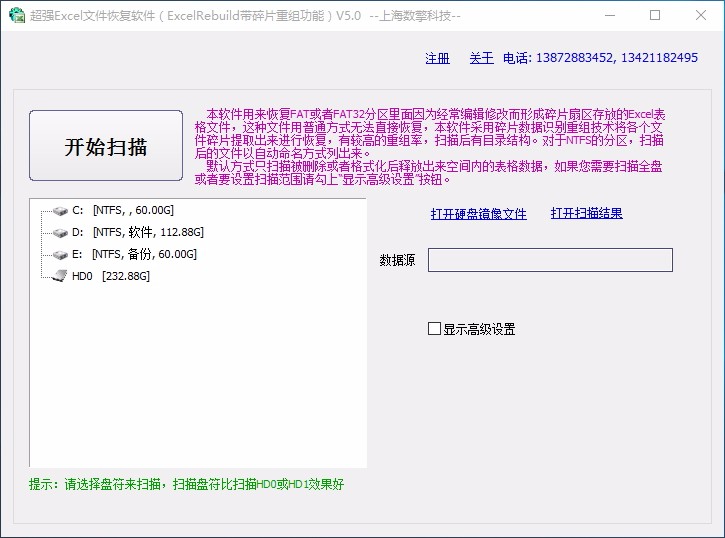The height and width of the screenshot is (538, 725).
Task: Click the purple software description paragraph
Action: pos(430,147)
